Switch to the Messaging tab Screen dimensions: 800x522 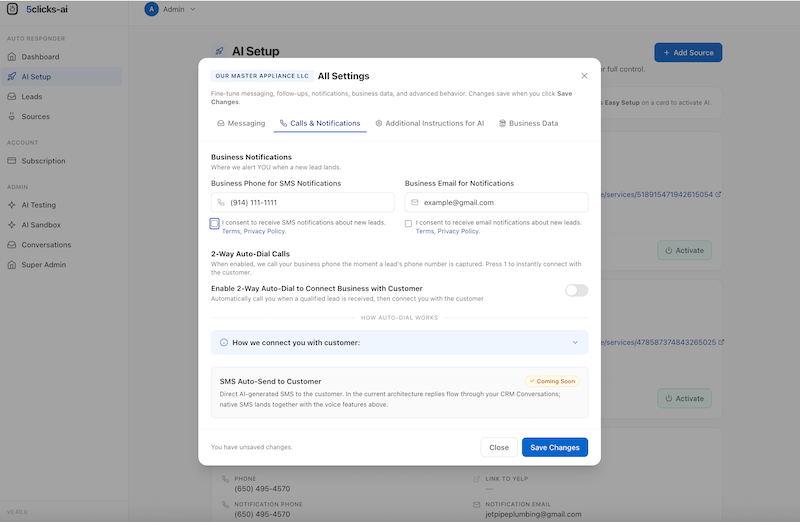click(241, 123)
